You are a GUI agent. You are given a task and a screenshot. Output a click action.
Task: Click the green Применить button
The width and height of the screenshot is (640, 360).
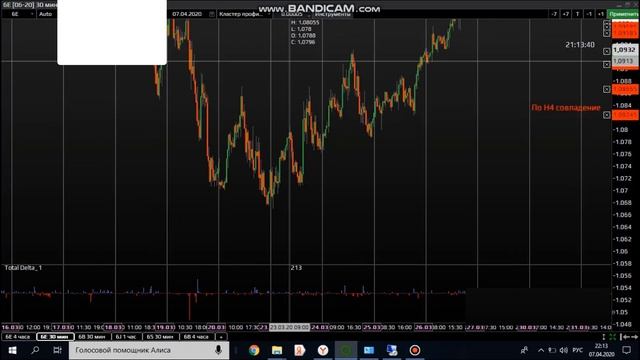(623, 14)
